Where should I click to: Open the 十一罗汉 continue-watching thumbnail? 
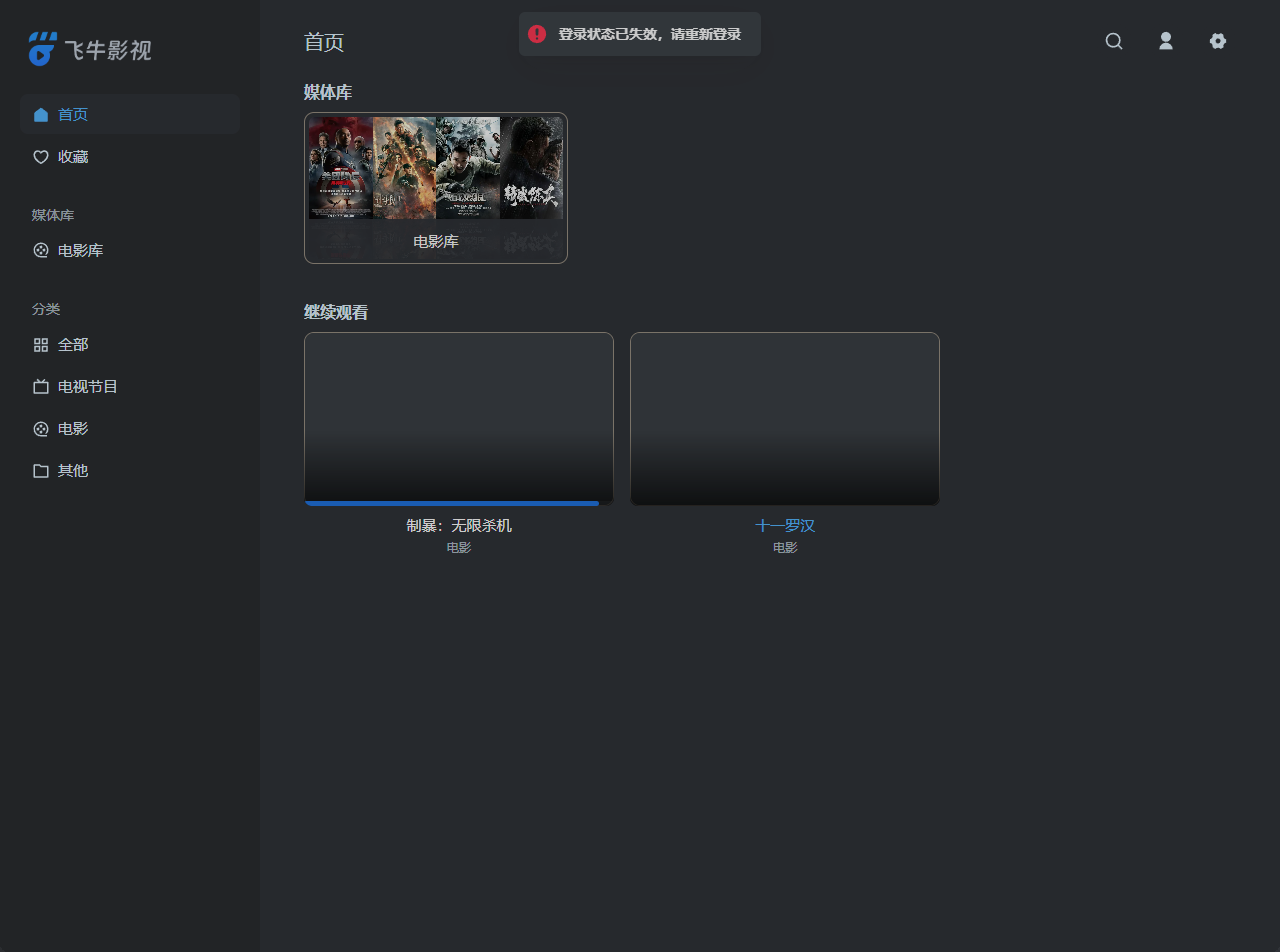pos(785,419)
